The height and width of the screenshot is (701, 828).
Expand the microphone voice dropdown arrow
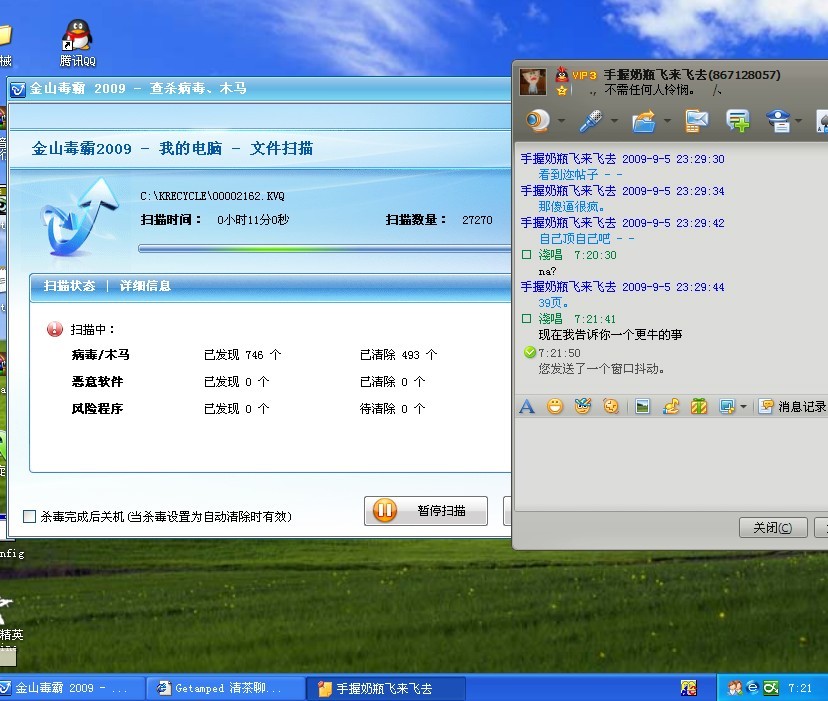(x=613, y=122)
